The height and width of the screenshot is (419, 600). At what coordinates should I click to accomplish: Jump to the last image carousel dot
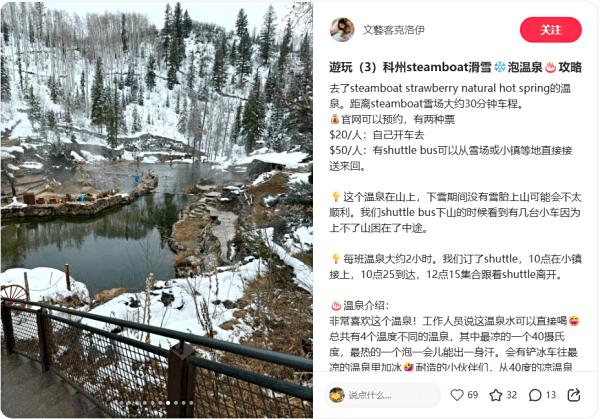pyautogui.click(x=191, y=403)
